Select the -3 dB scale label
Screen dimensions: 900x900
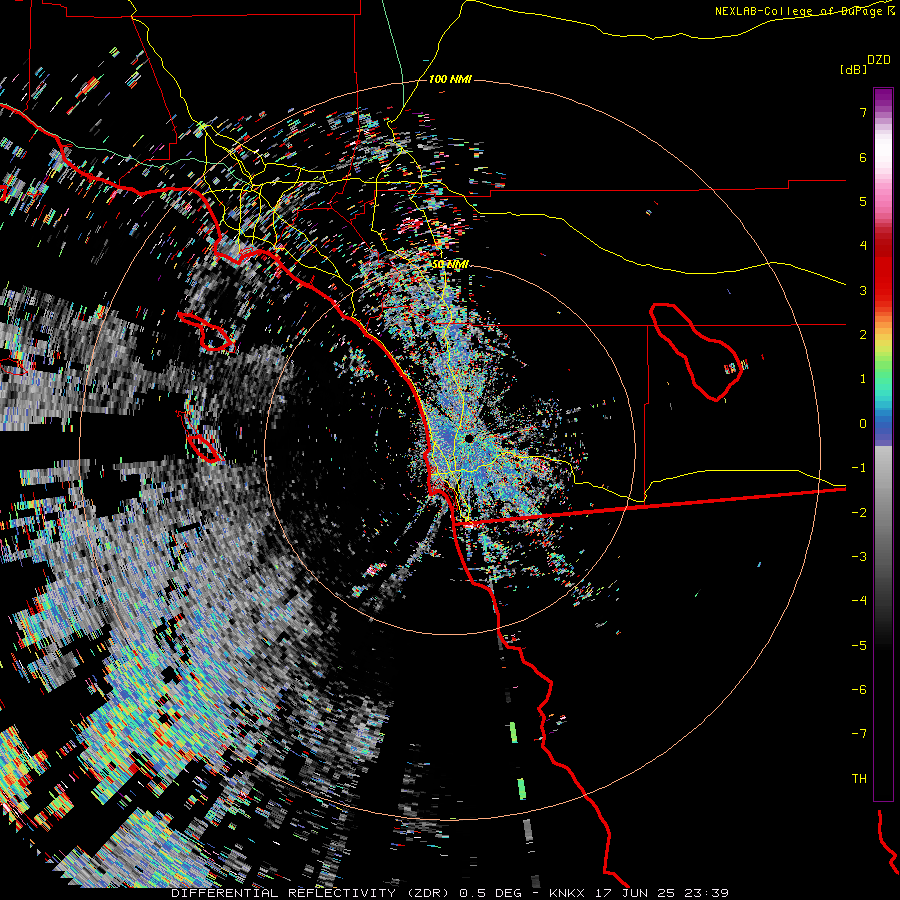click(x=859, y=556)
